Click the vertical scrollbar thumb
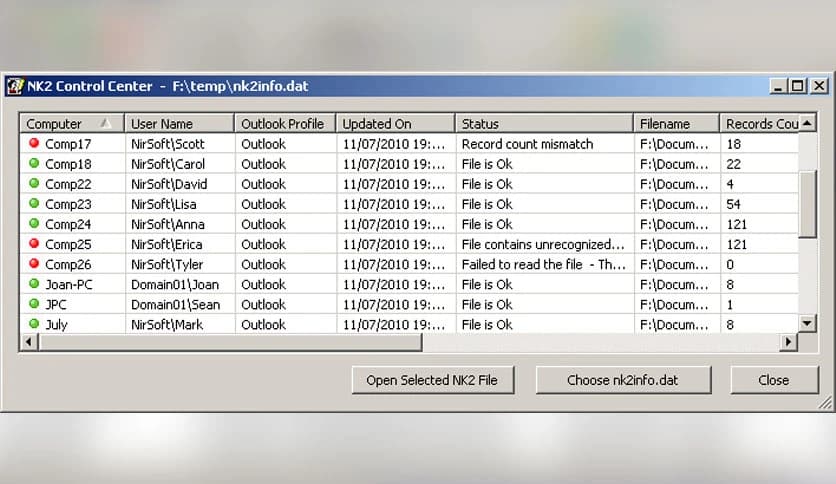The width and height of the screenshot is (836, 484). [807, 204]
